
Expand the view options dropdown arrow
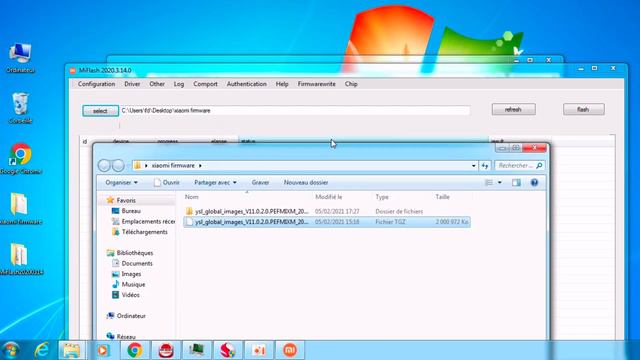click(x=500, y=182)
